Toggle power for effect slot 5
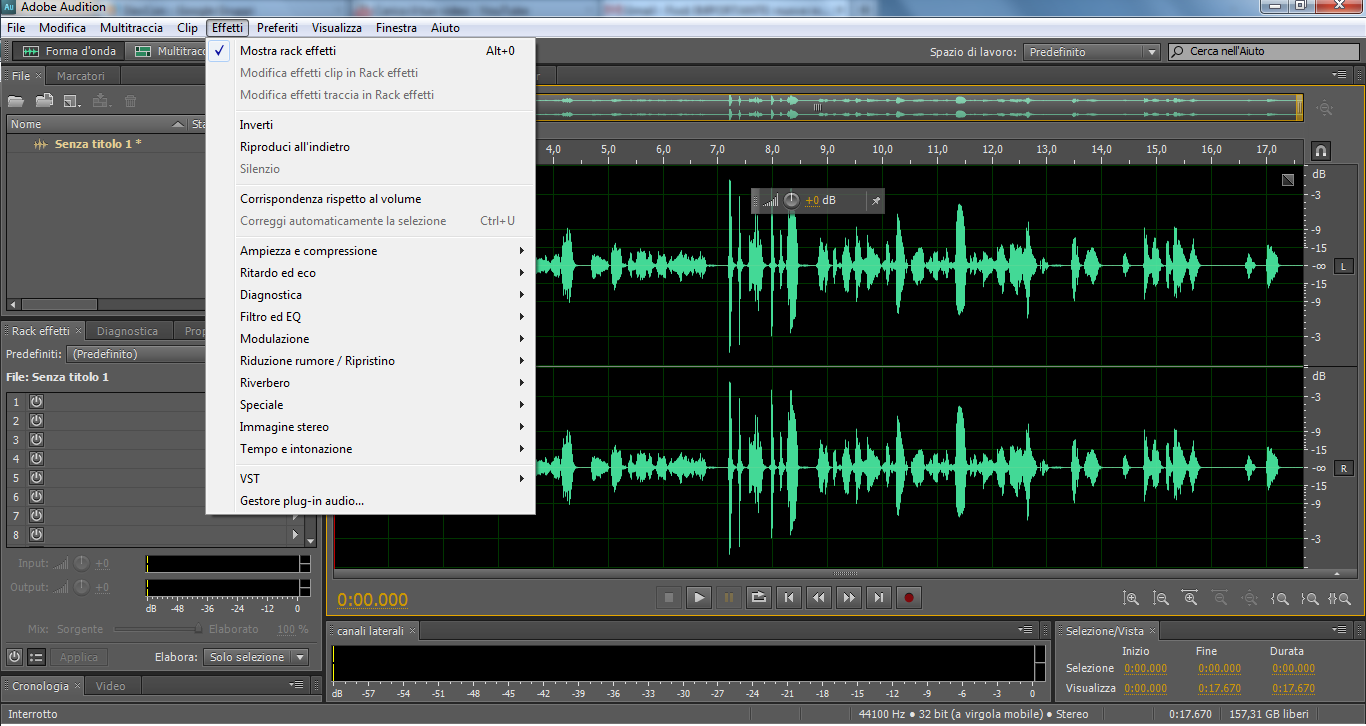The width and height of the screenshot is (1366, 726). pyautogui.click(x=36, y=478)
